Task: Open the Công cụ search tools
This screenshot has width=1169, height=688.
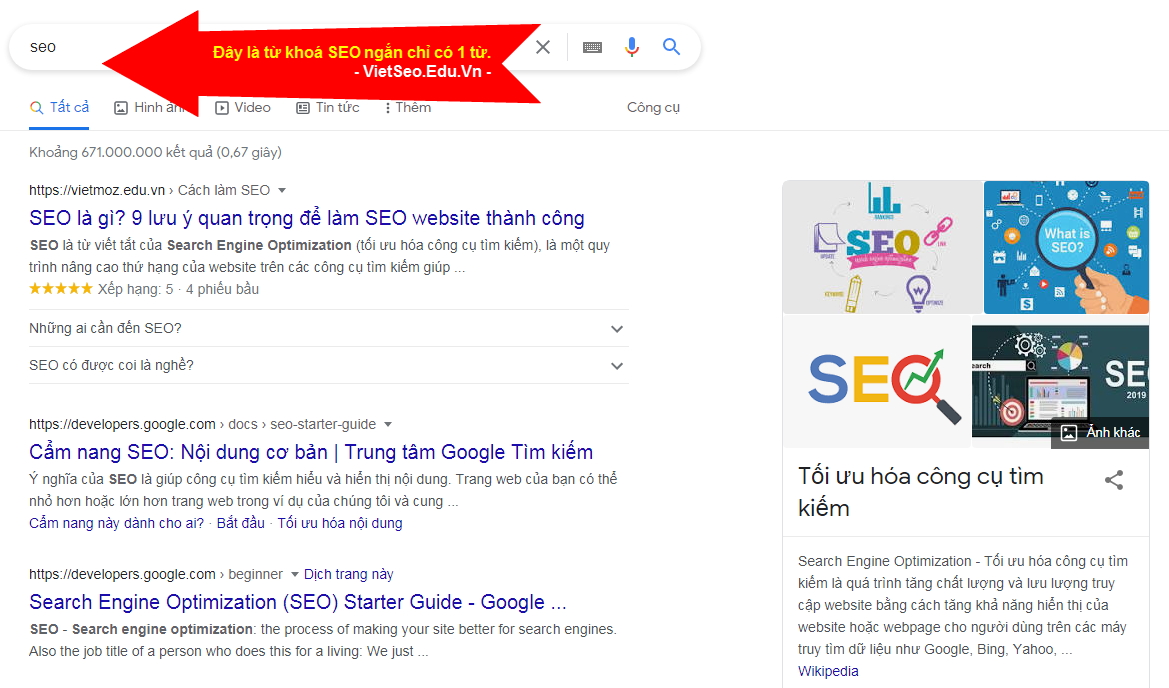Action: pyautogui.click(x=654, y=107)
